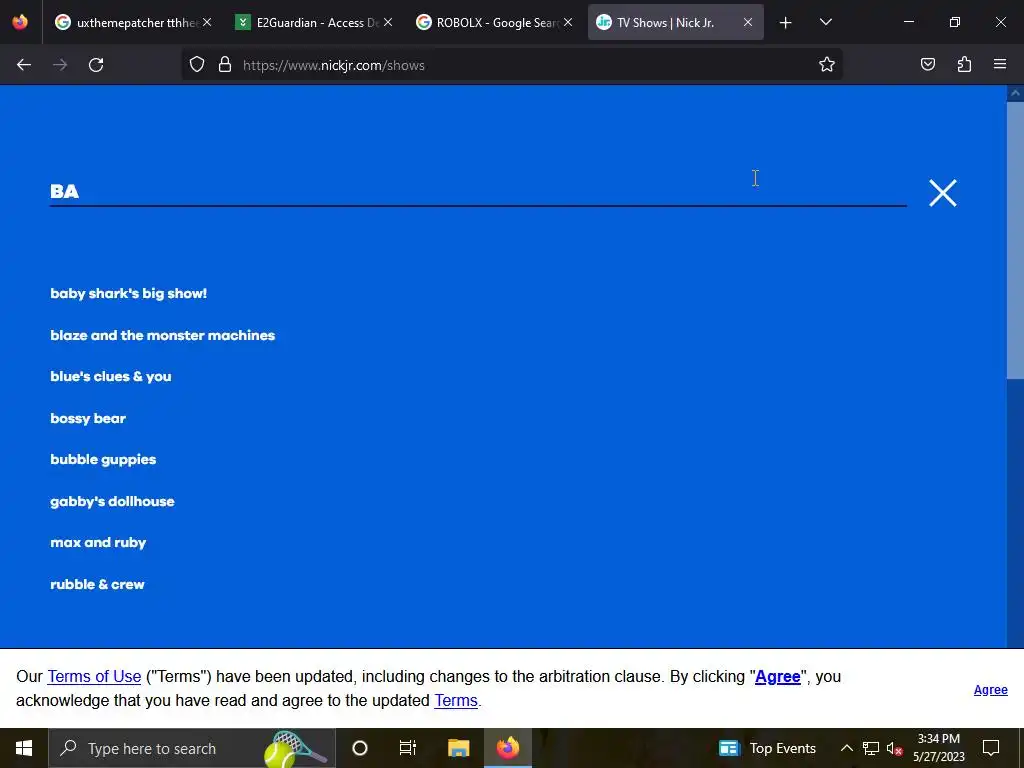
Task: Open Cortana circle icon on taskbar
Action: click(x=360, y=748)
